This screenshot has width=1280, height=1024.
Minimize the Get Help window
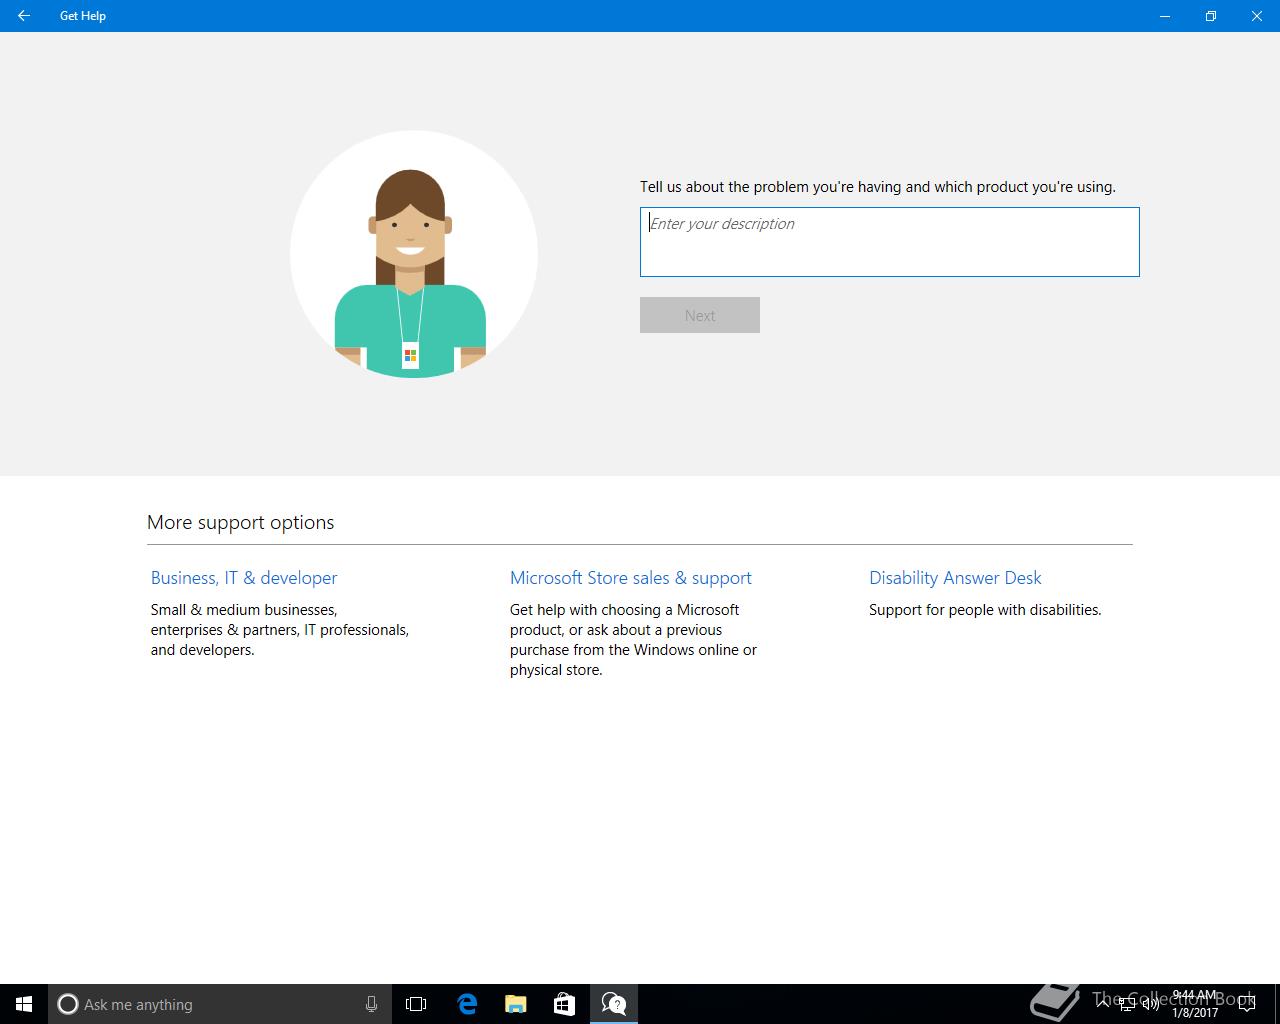click(x=1165, y=16)
